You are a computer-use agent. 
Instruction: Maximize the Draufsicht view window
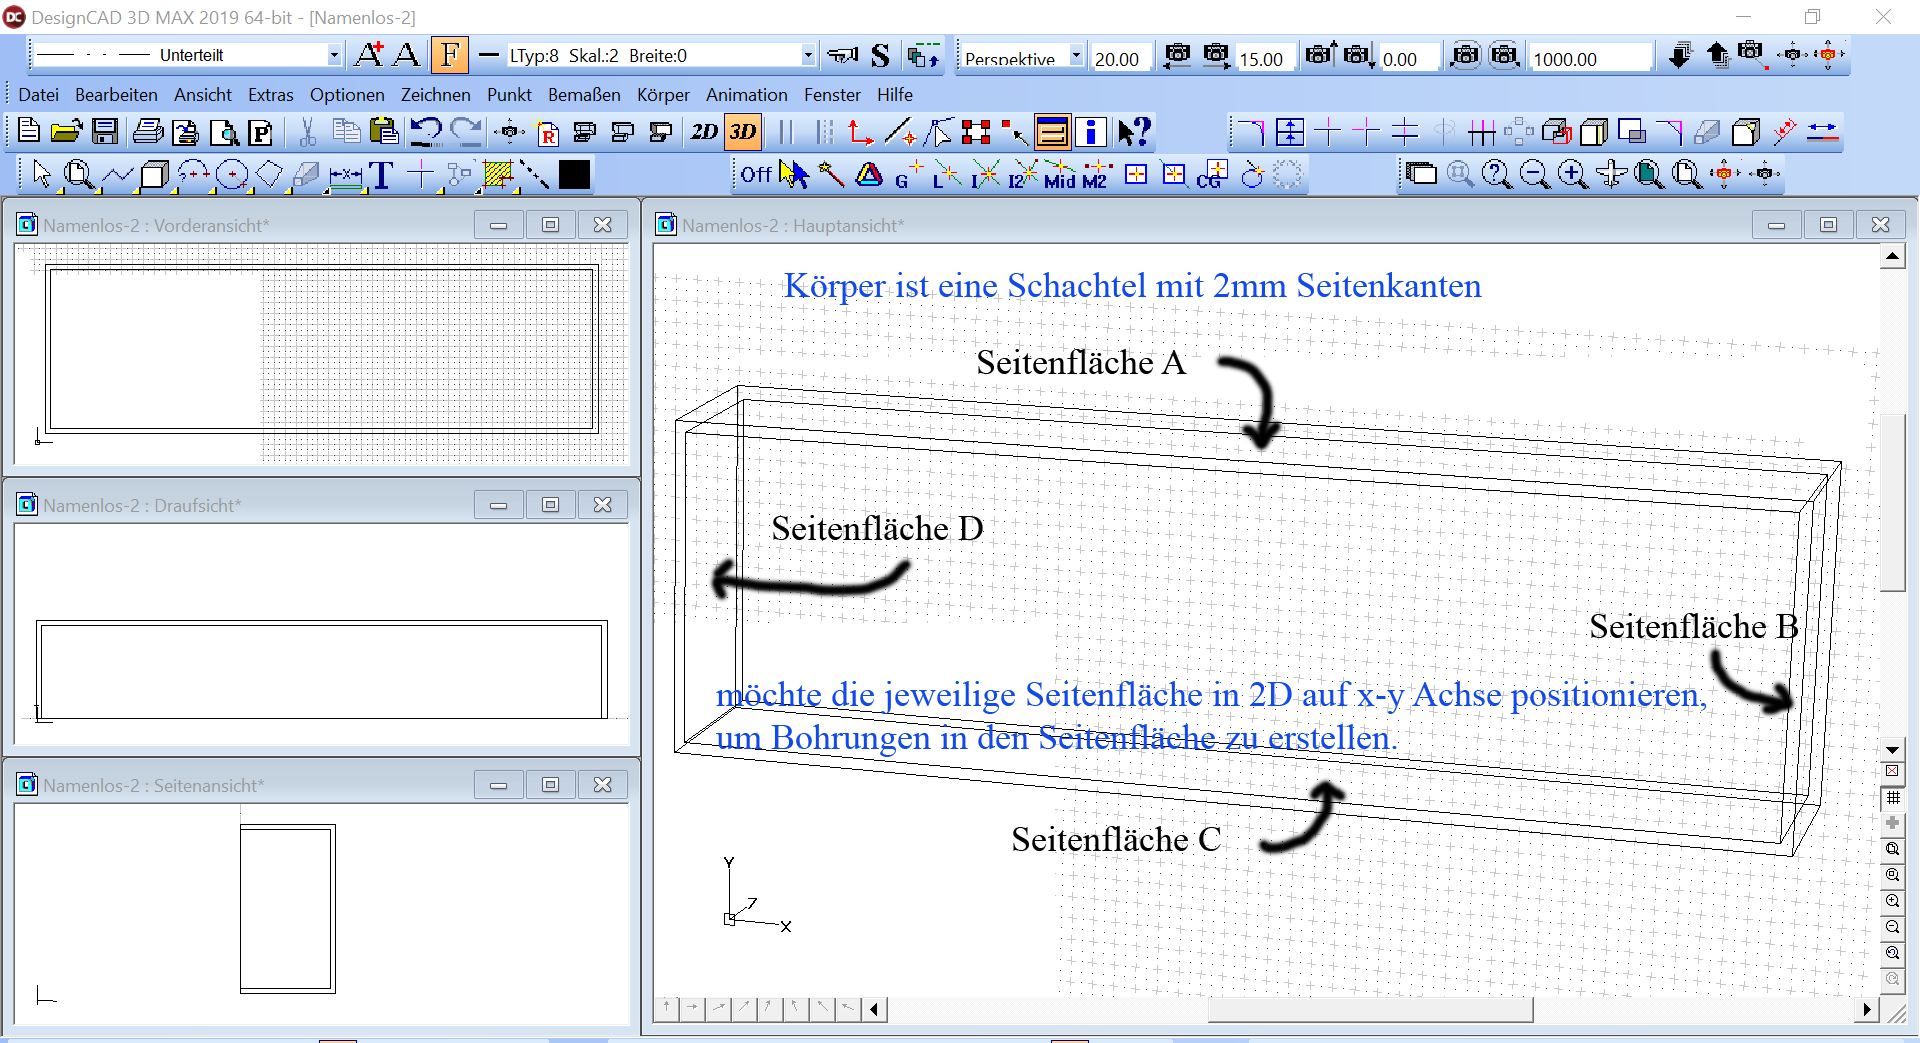[550, 505]
